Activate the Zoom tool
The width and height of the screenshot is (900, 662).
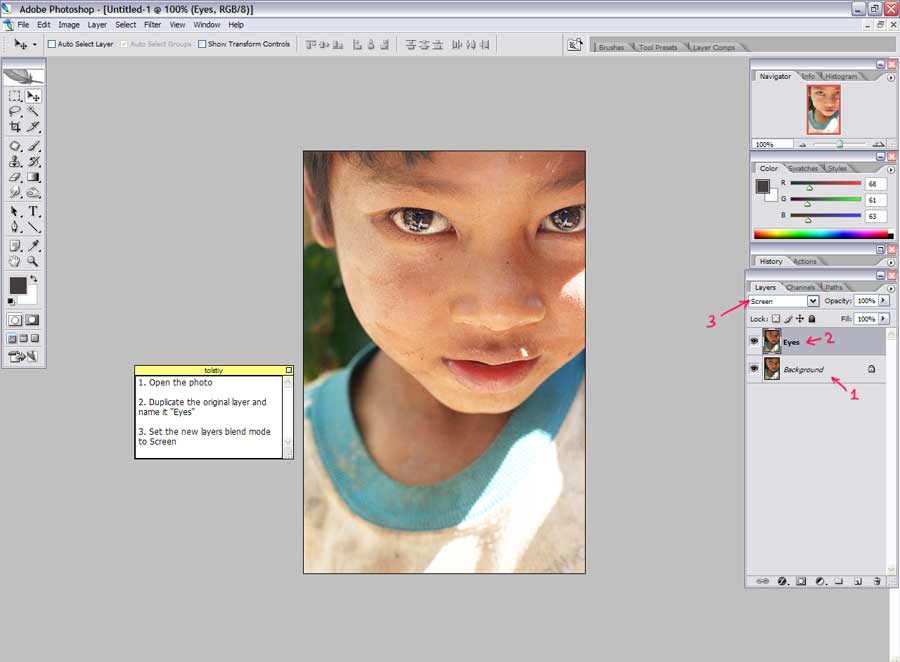coord(33,261)
